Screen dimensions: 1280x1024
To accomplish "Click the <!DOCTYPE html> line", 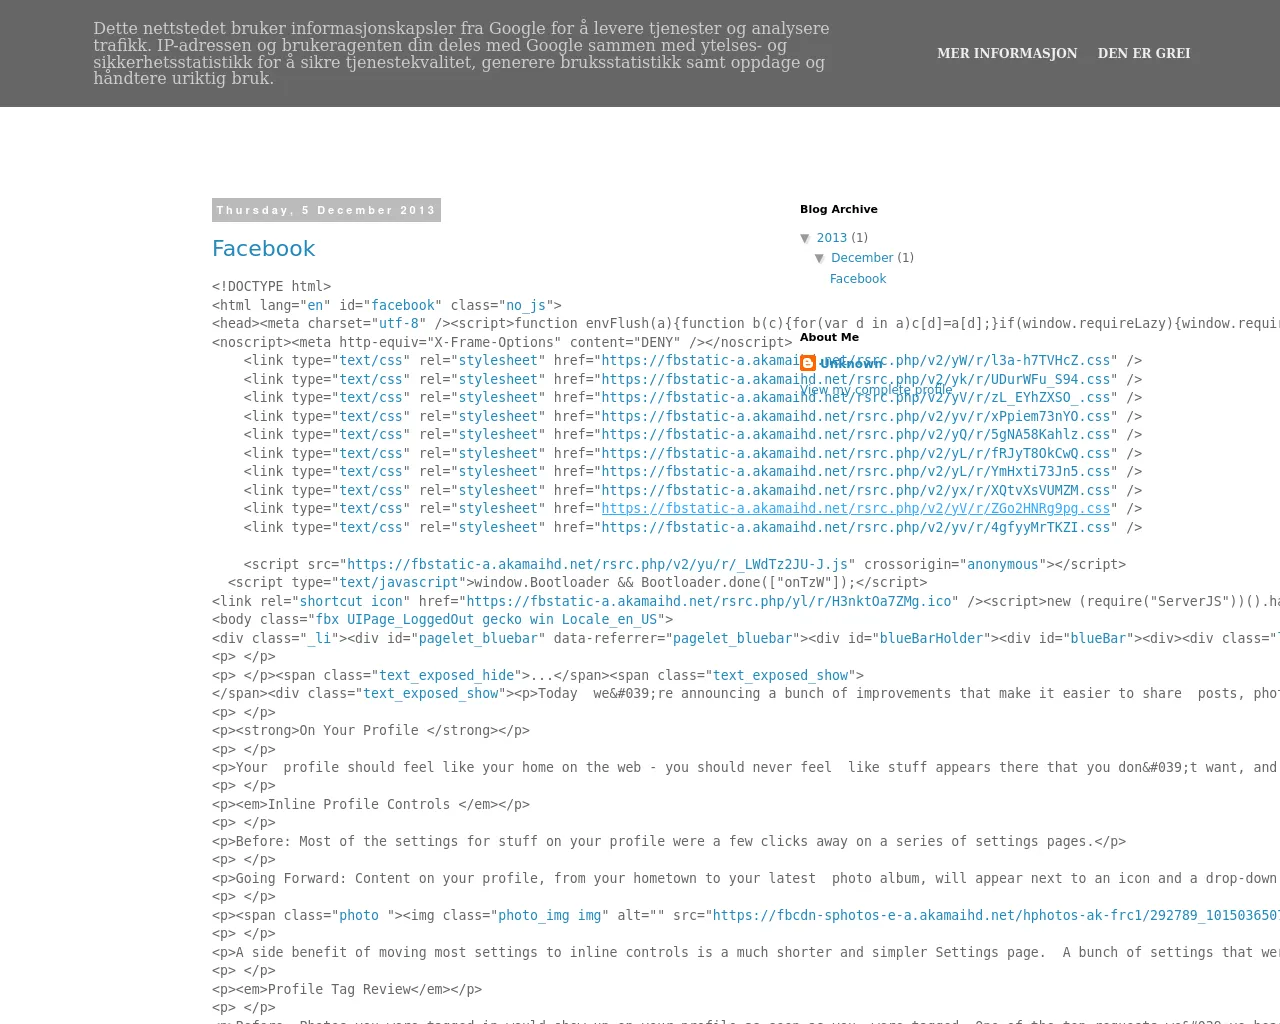I will click(271, 286).
